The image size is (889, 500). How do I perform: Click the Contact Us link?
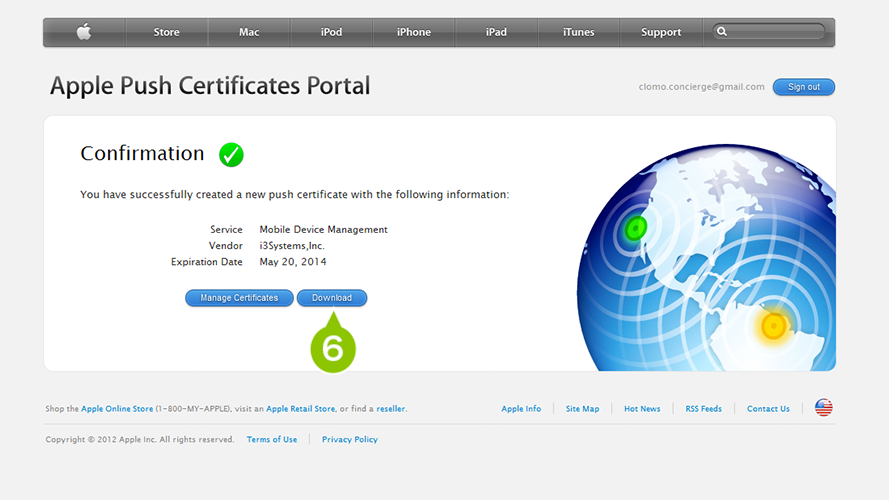point(768,409)
